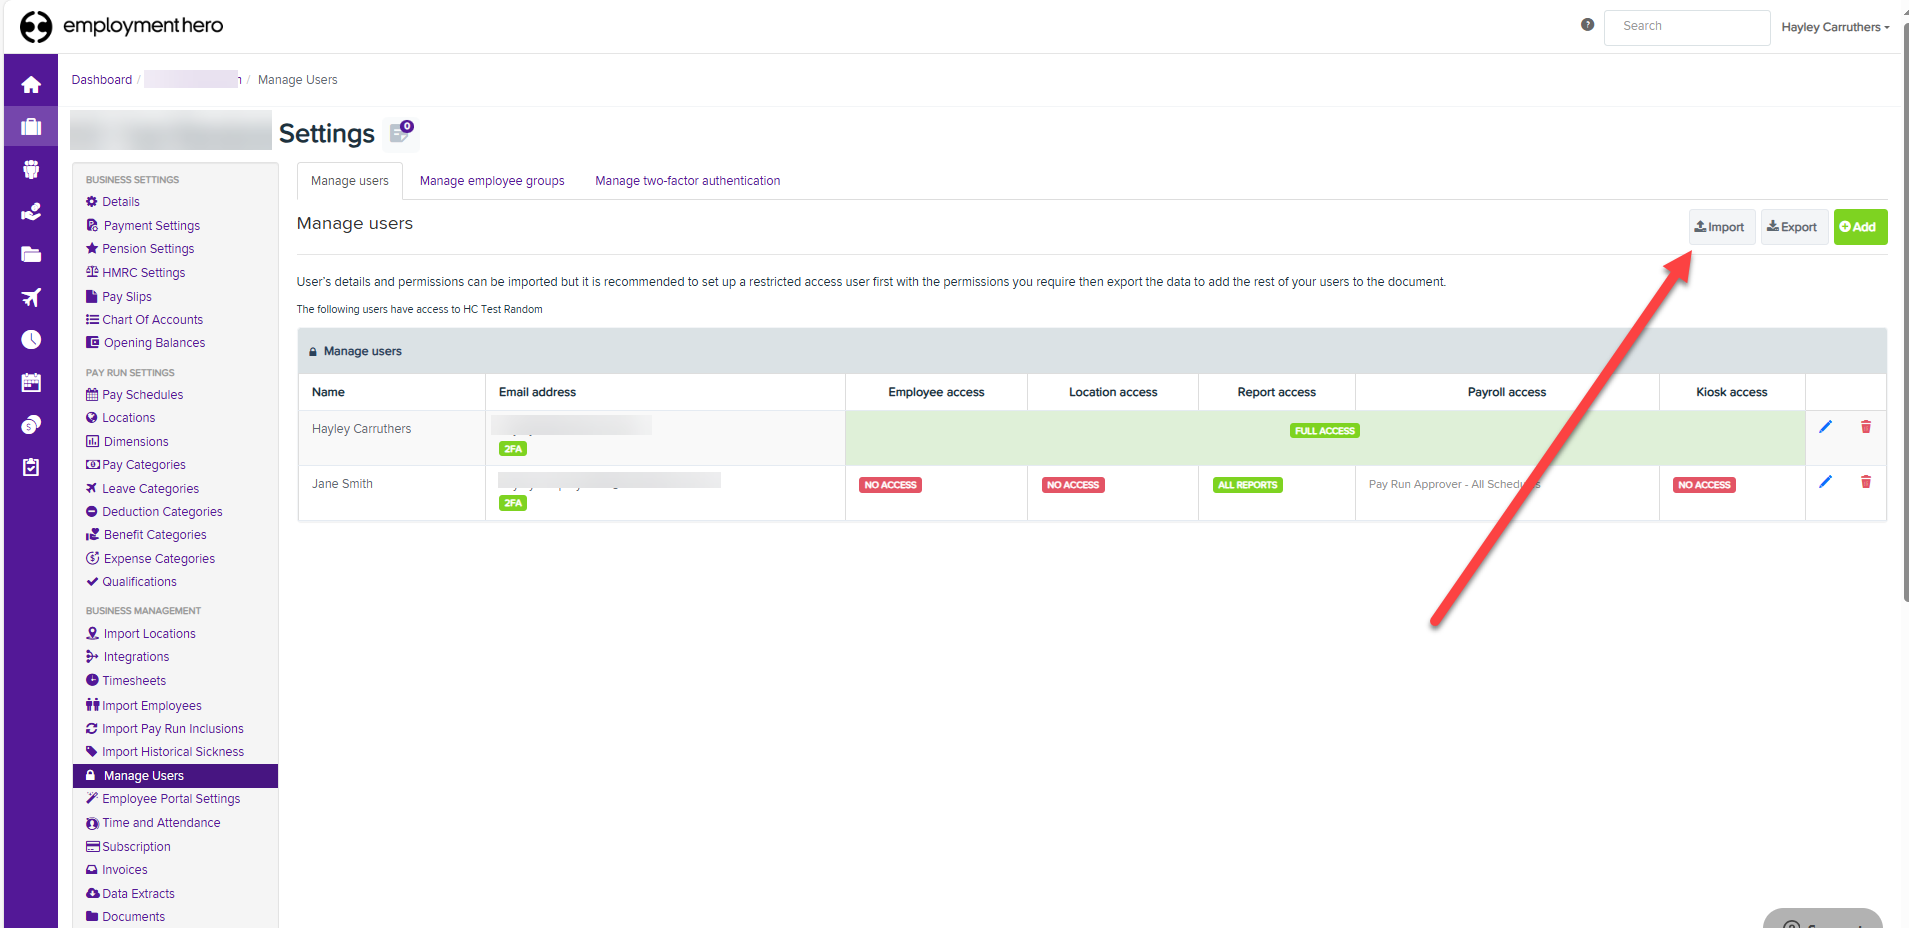1909x928 pixels.
Task: Open the notes icon beside Settings heading
Action: tap(401, 132)
